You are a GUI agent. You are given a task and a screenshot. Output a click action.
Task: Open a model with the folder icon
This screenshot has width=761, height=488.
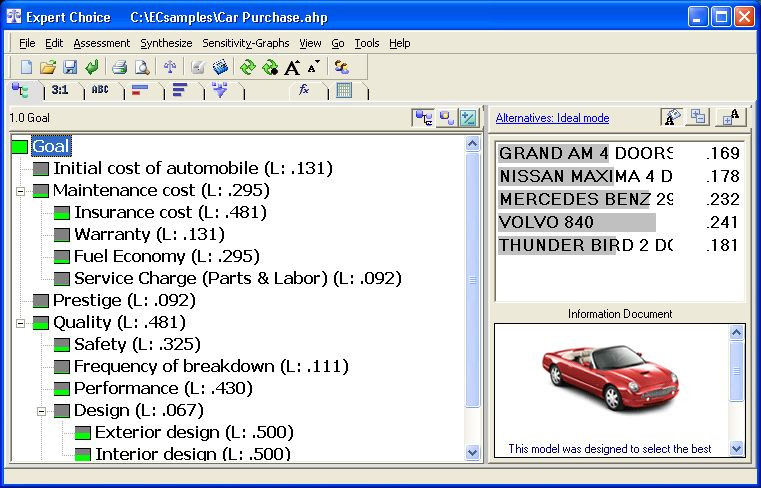pyautogui.click(x=48, y=67)
